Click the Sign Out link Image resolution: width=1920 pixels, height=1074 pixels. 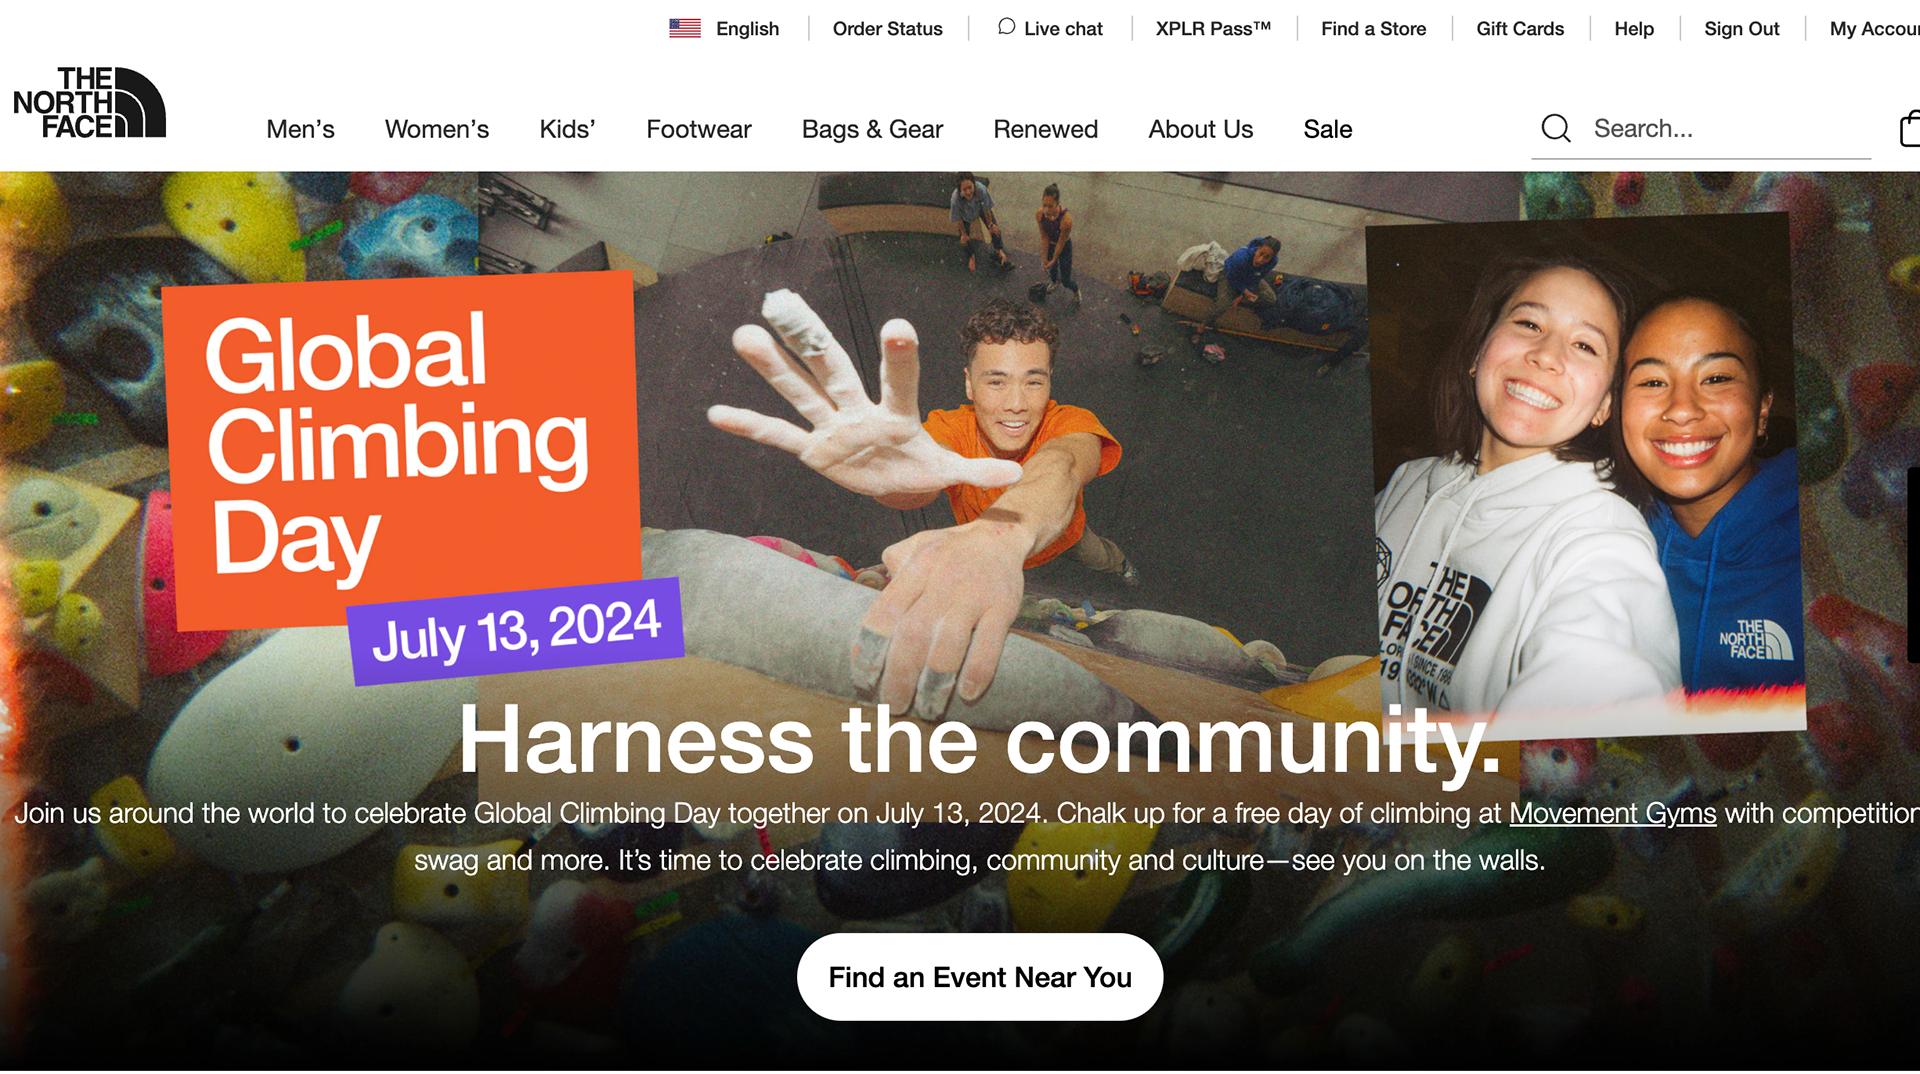coord(1741,29)
